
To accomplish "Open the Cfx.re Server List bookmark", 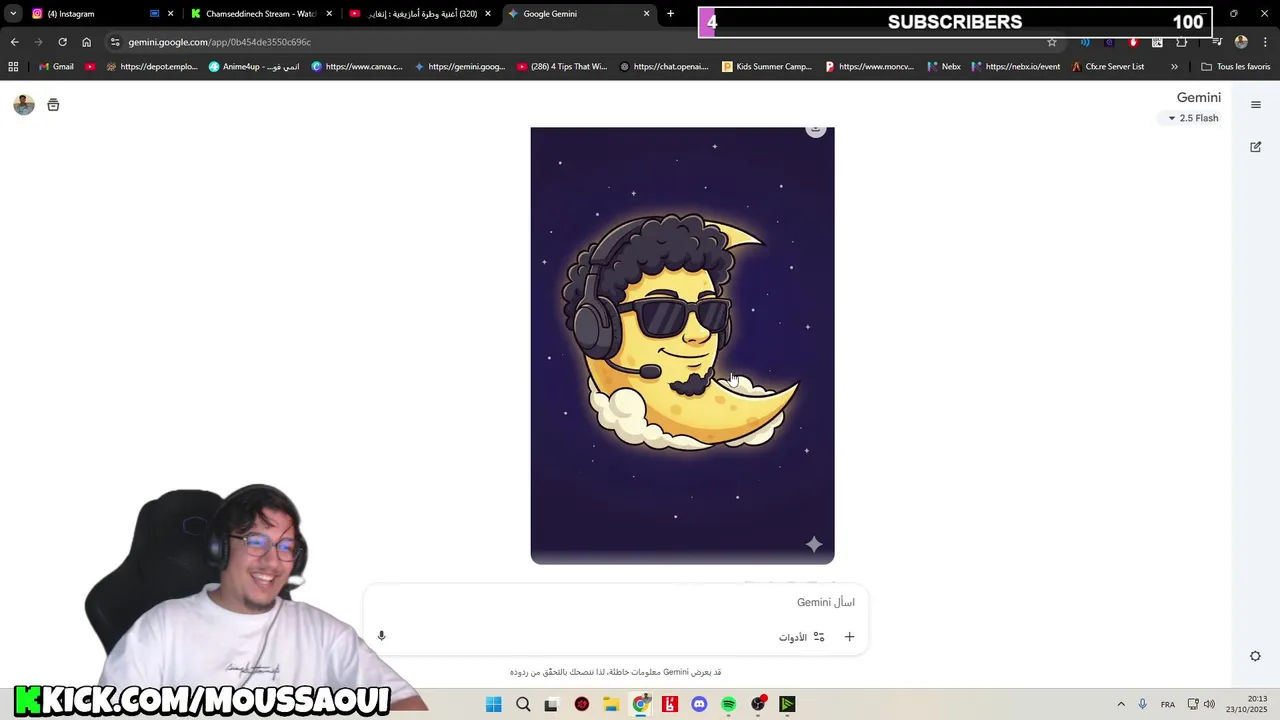I will tap(1107, 67).
